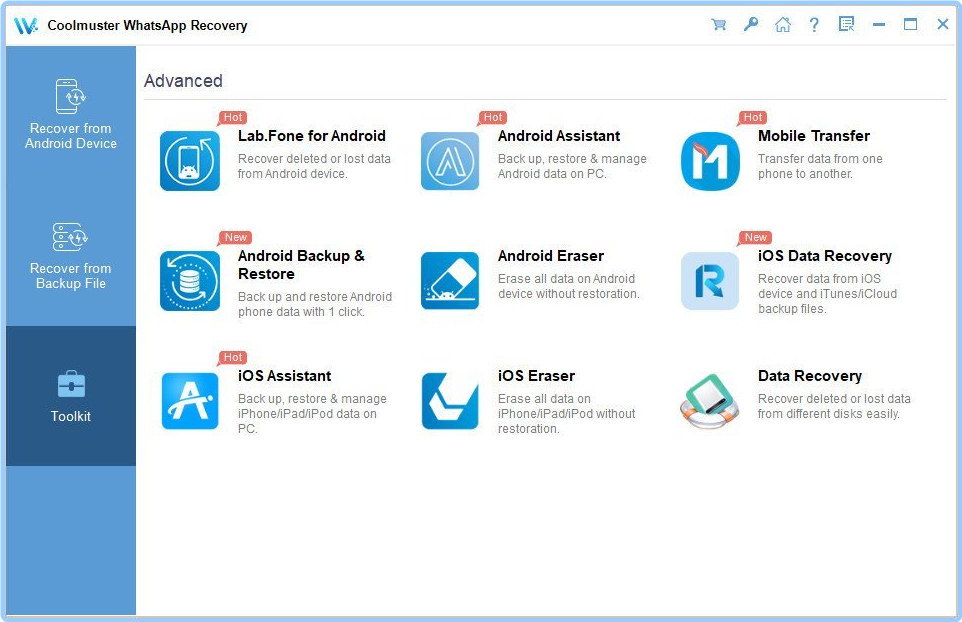Open iOS Assistant title link
This screenshot has height=622, width=962.
[285, 376]
